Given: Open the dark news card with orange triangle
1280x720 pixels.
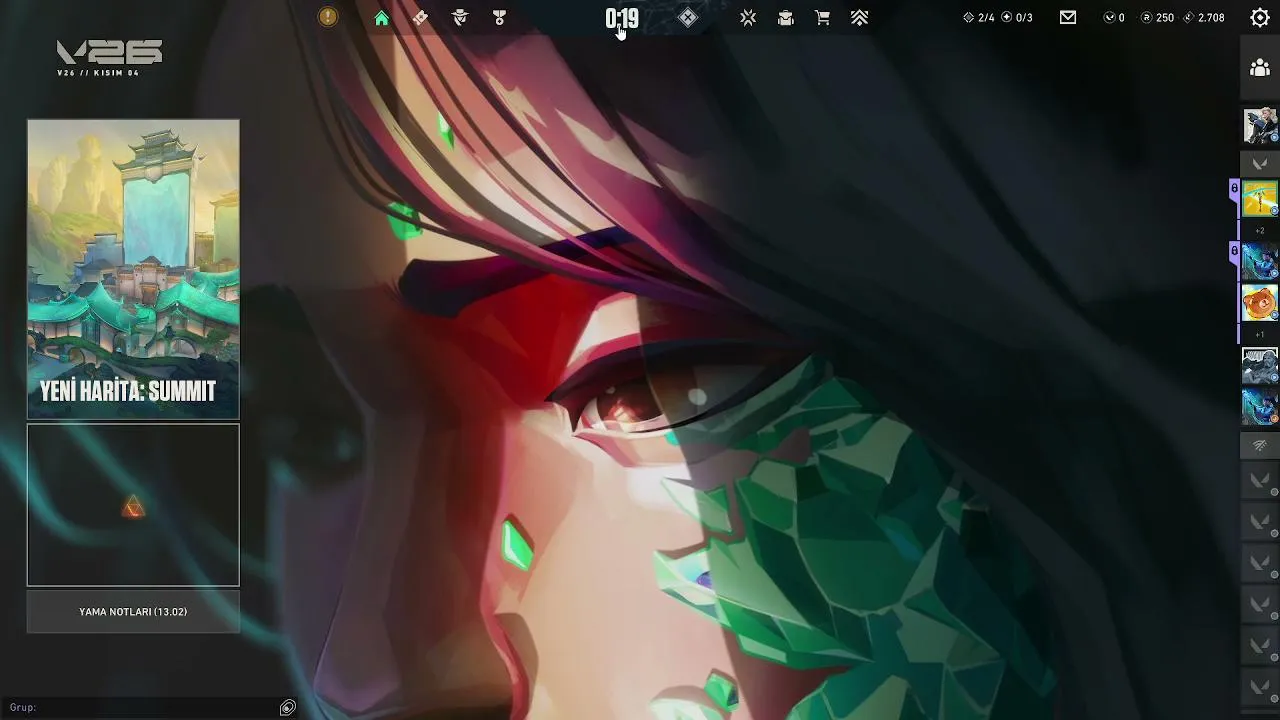Looking at the screenshot, I should (133, 505).
